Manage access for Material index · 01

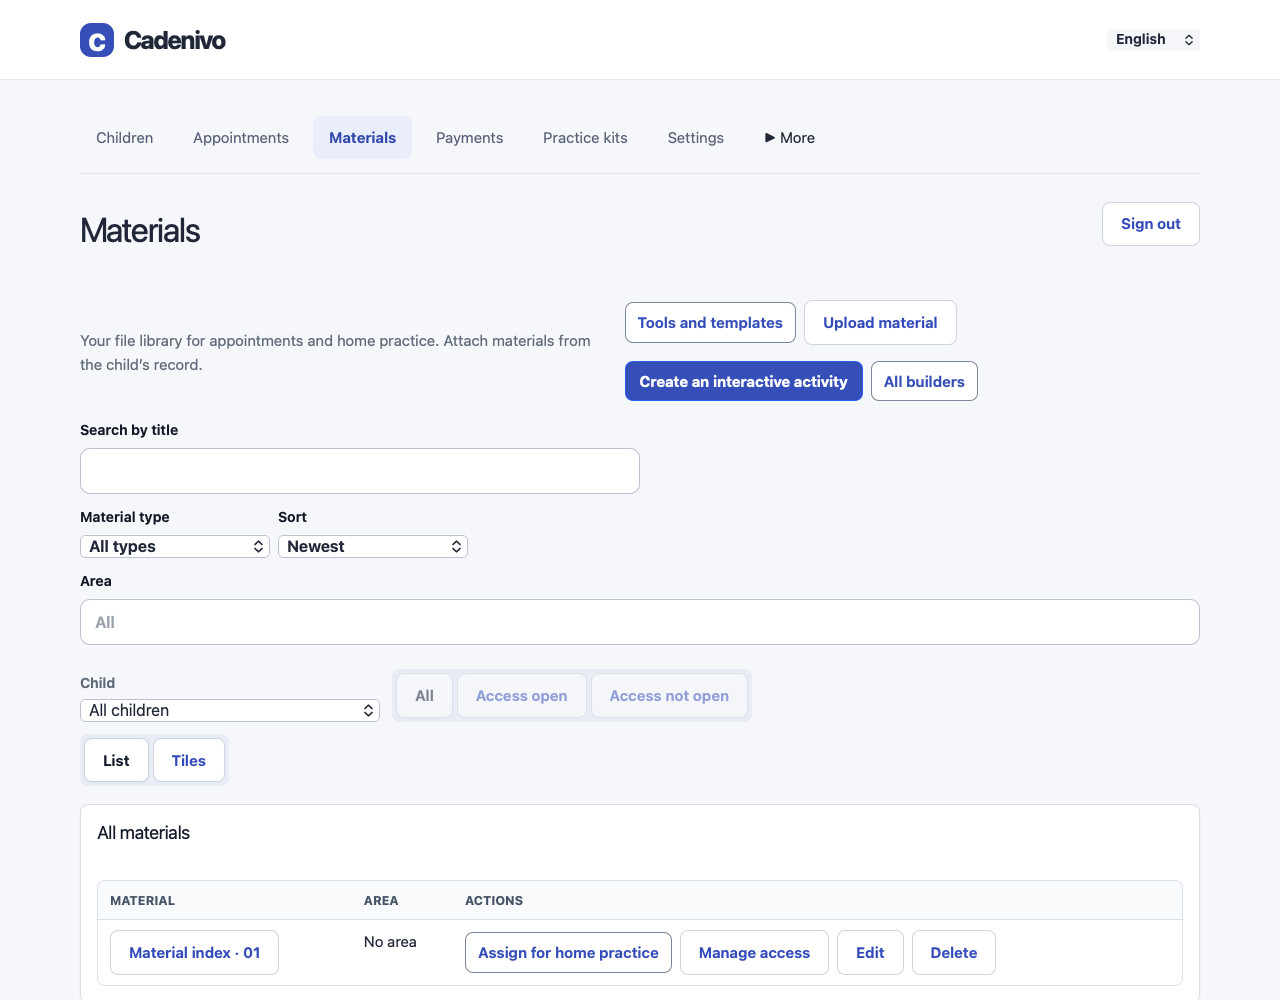click(x=754, y=953)
